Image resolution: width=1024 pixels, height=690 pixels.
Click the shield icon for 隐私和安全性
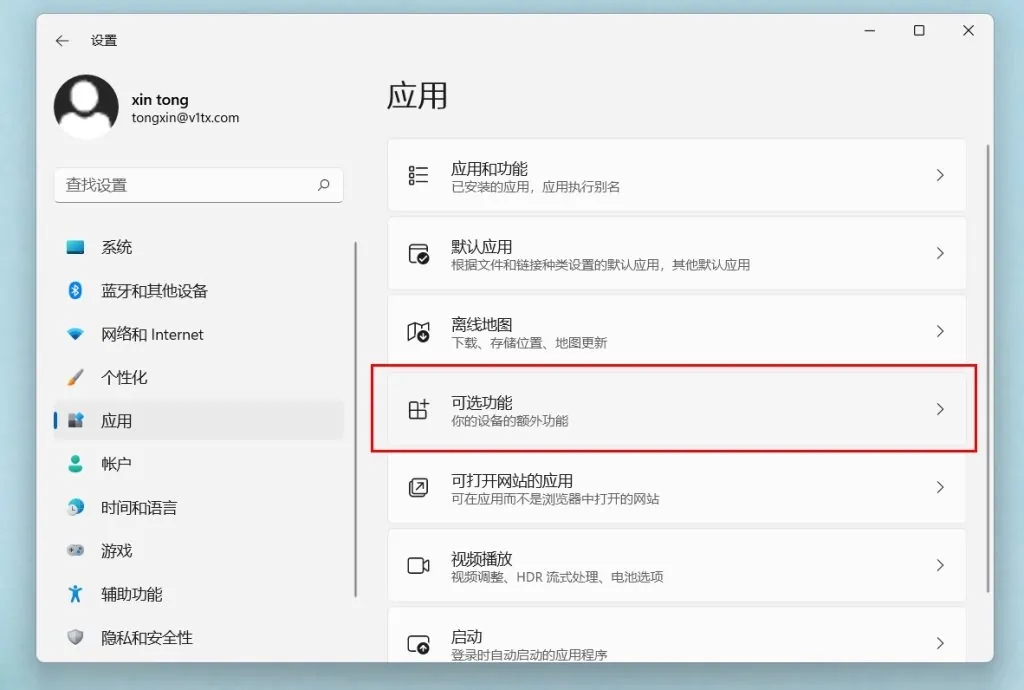[75, 638]
